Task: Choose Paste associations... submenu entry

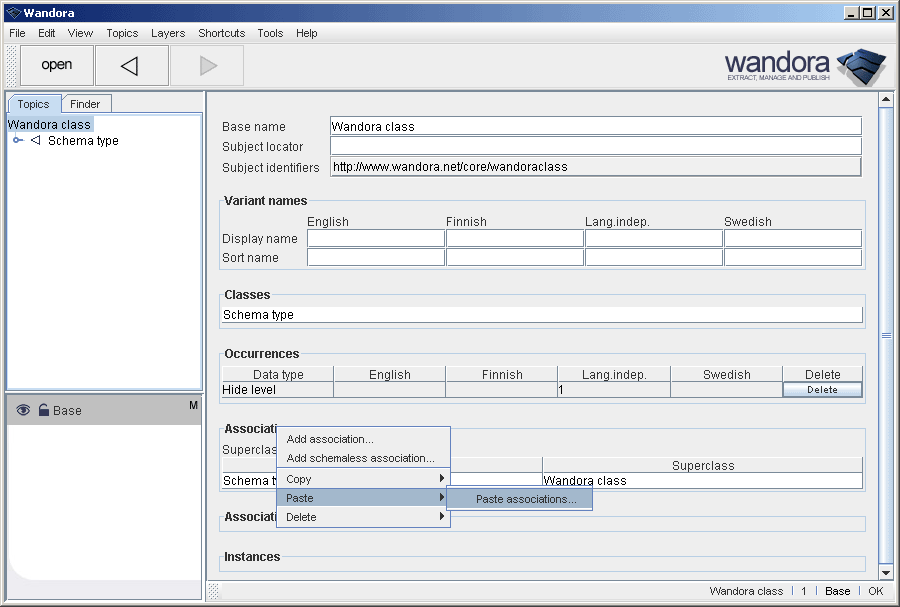Action: pyautogui.click(x=525, y=499)
